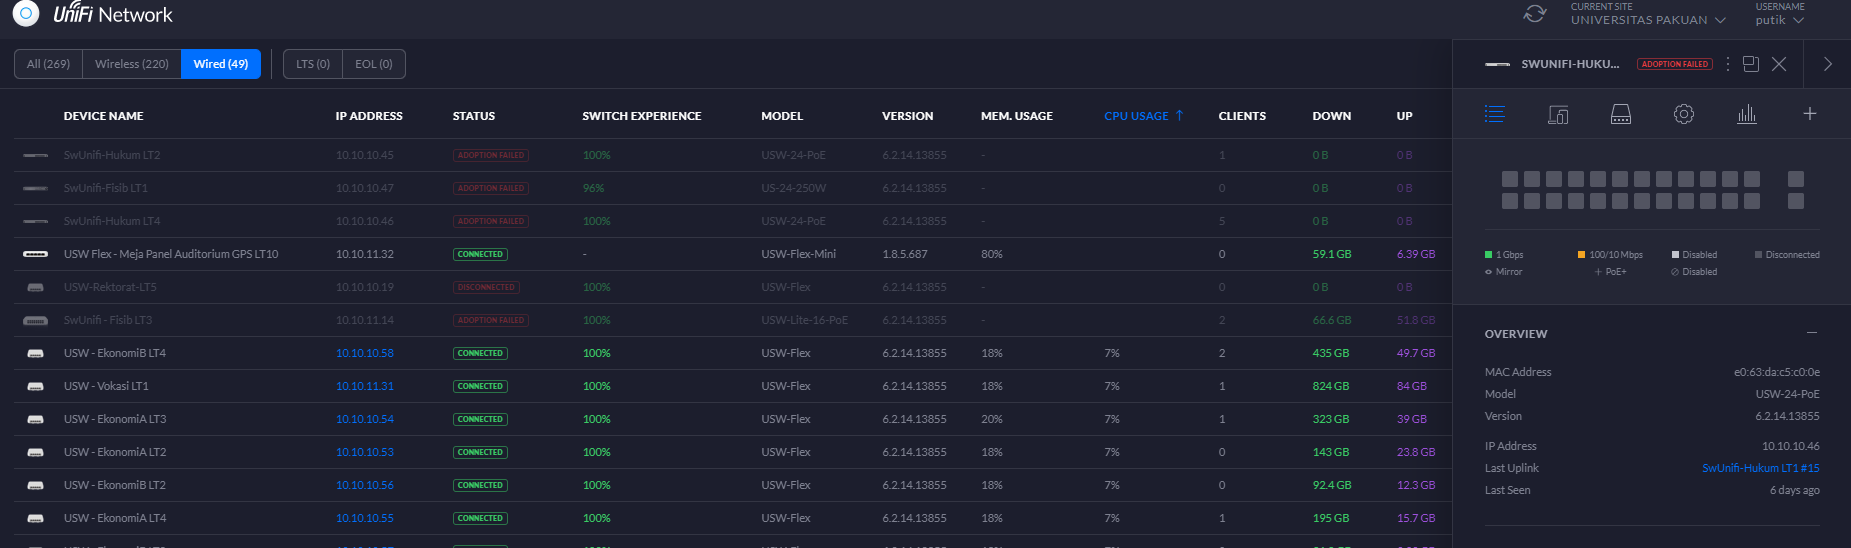1851x548 pixels.
Task: Open the device Details list tab icon
Action: click(1494, 114)
